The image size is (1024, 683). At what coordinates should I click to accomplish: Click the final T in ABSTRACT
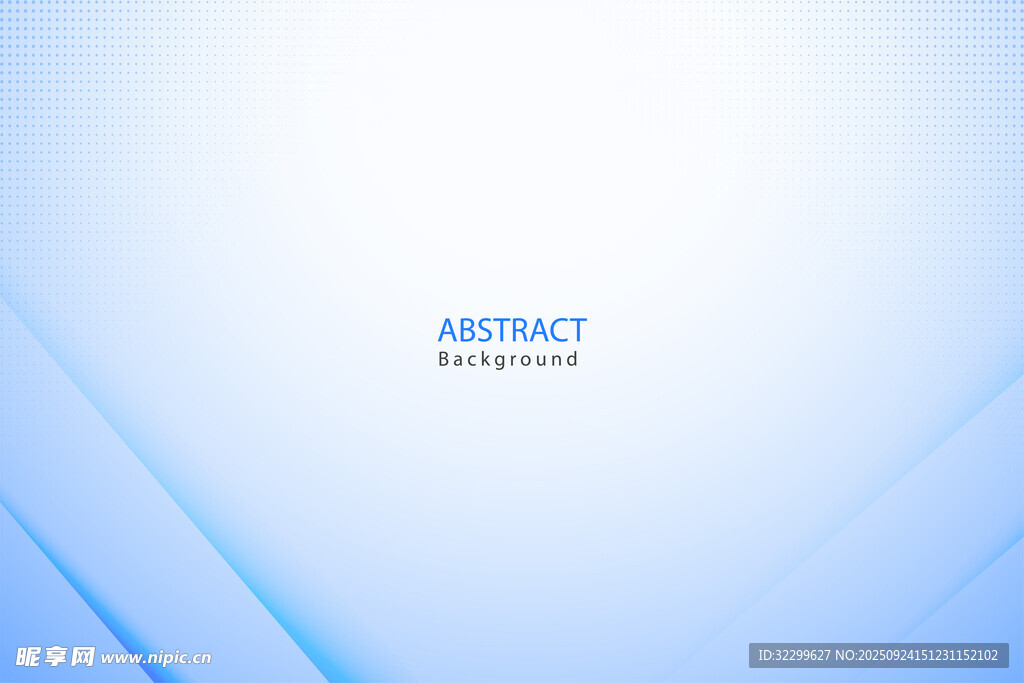(x=577, y=330)
